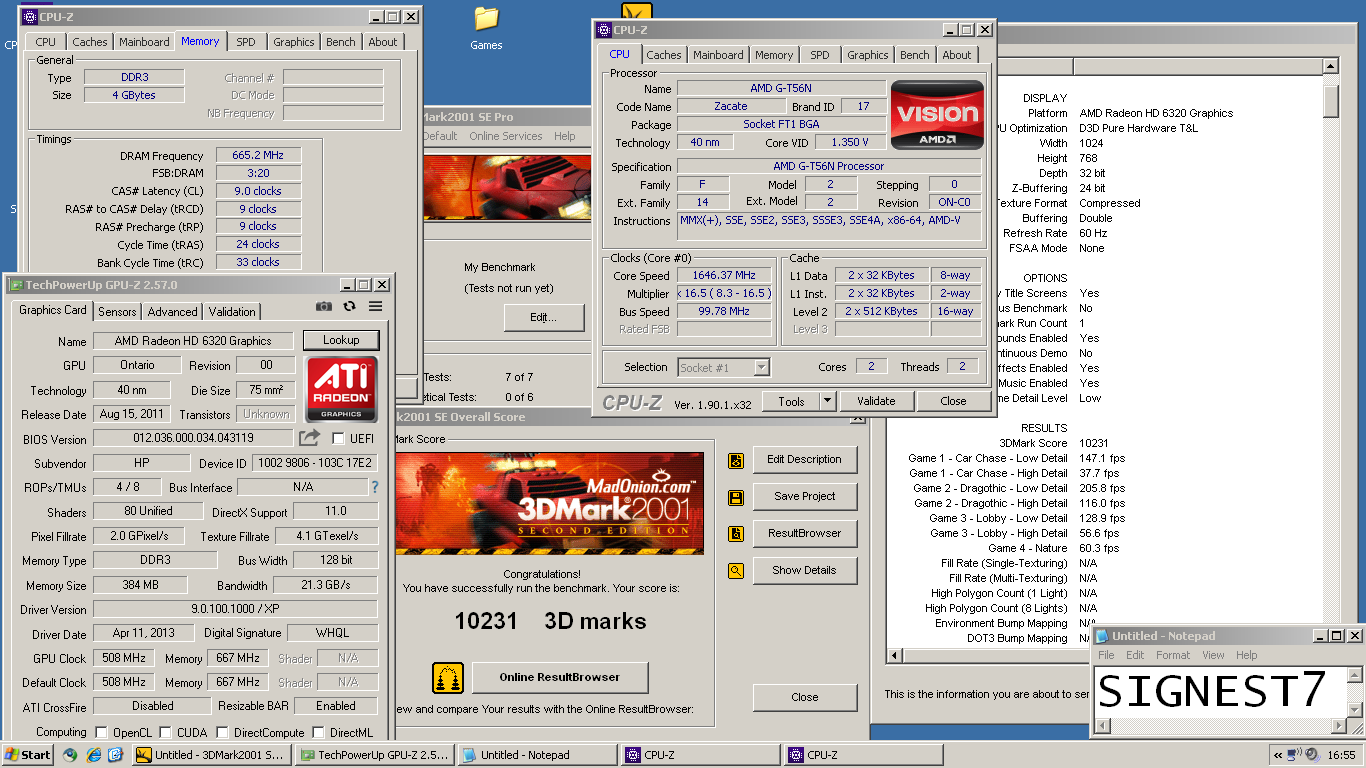Open the Format menu in Notepad
This screenshot has height=768, width=1366.
tap(1173, 655)
